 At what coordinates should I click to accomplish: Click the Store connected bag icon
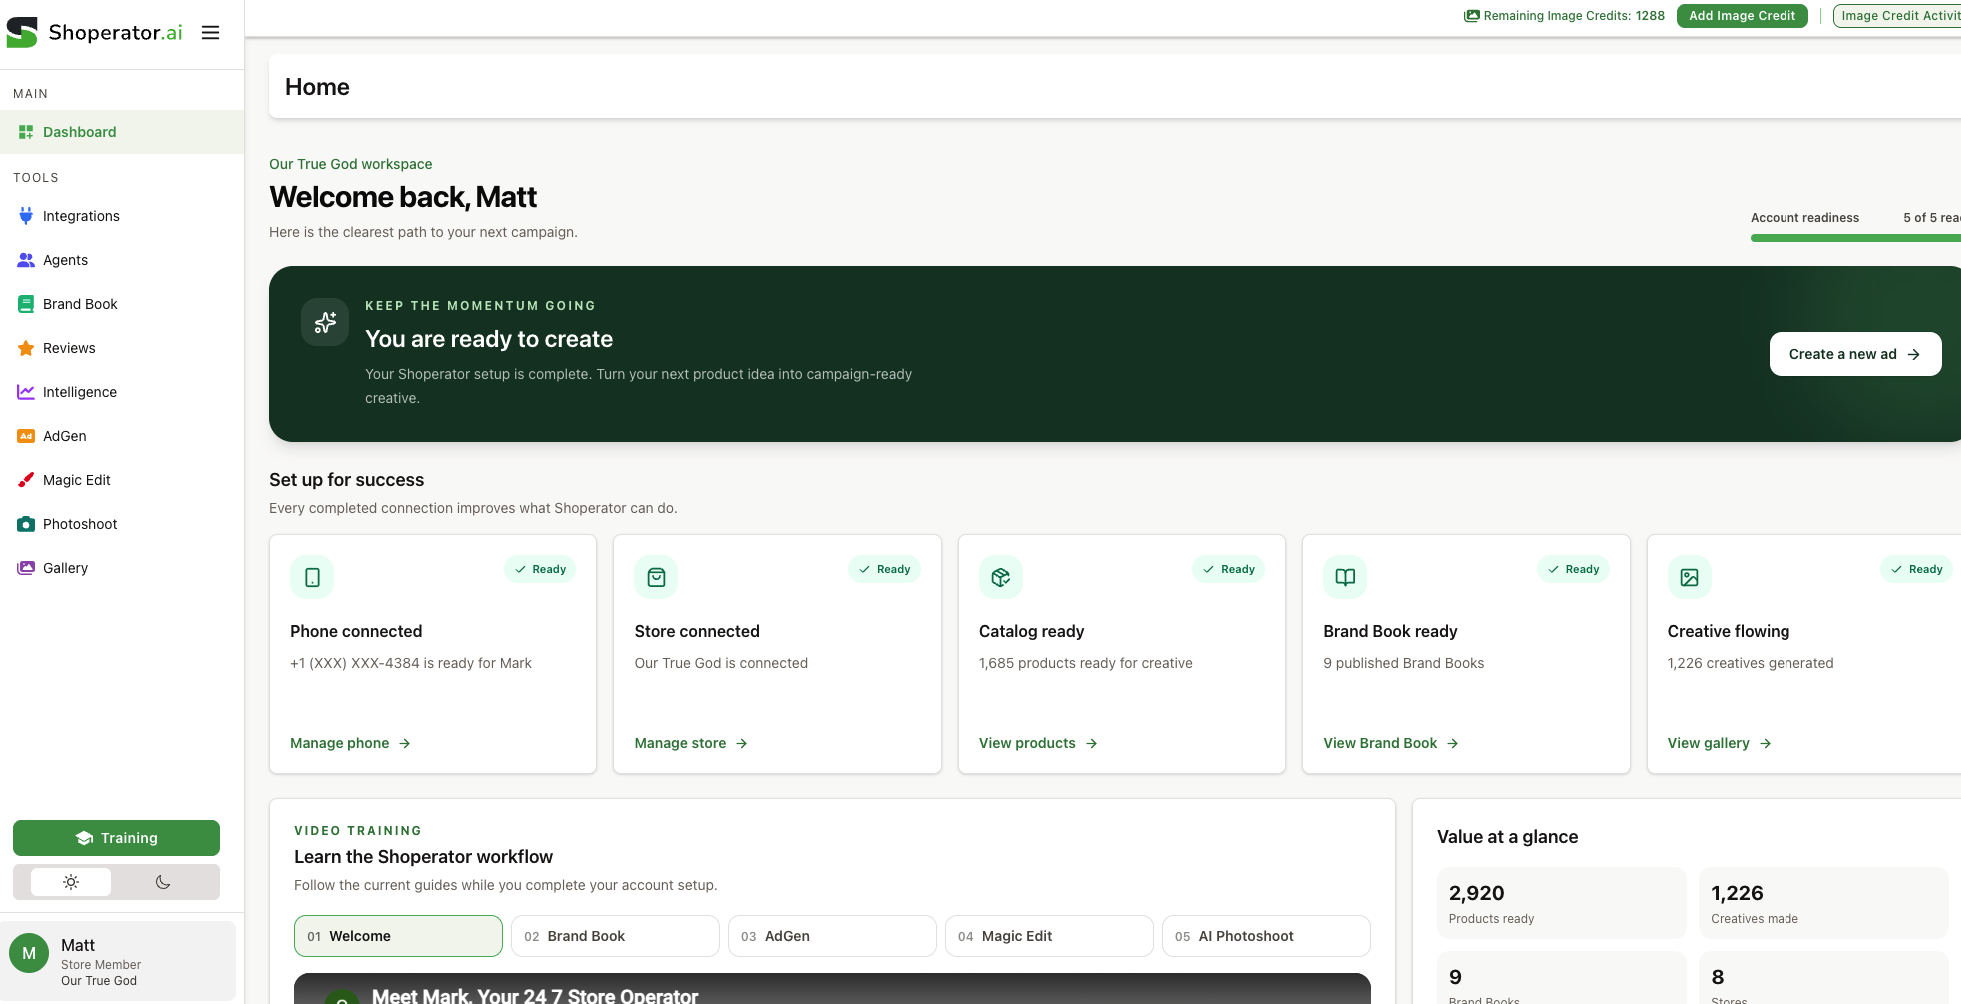pyautogui.click(x=656, y=577)
